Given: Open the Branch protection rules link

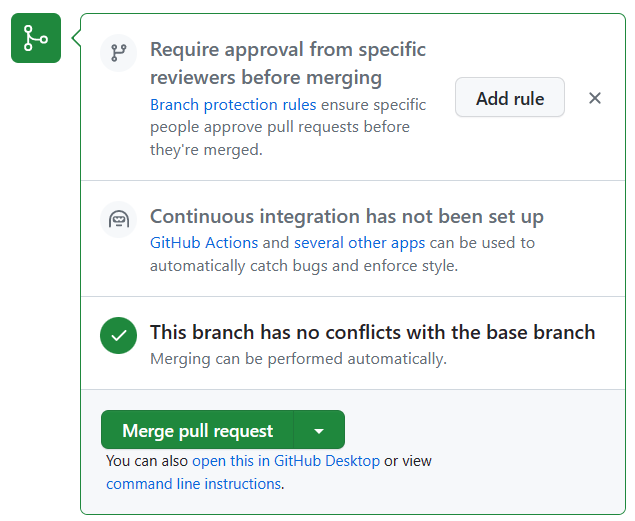Looking at the screenshot, I should point(233,105).
